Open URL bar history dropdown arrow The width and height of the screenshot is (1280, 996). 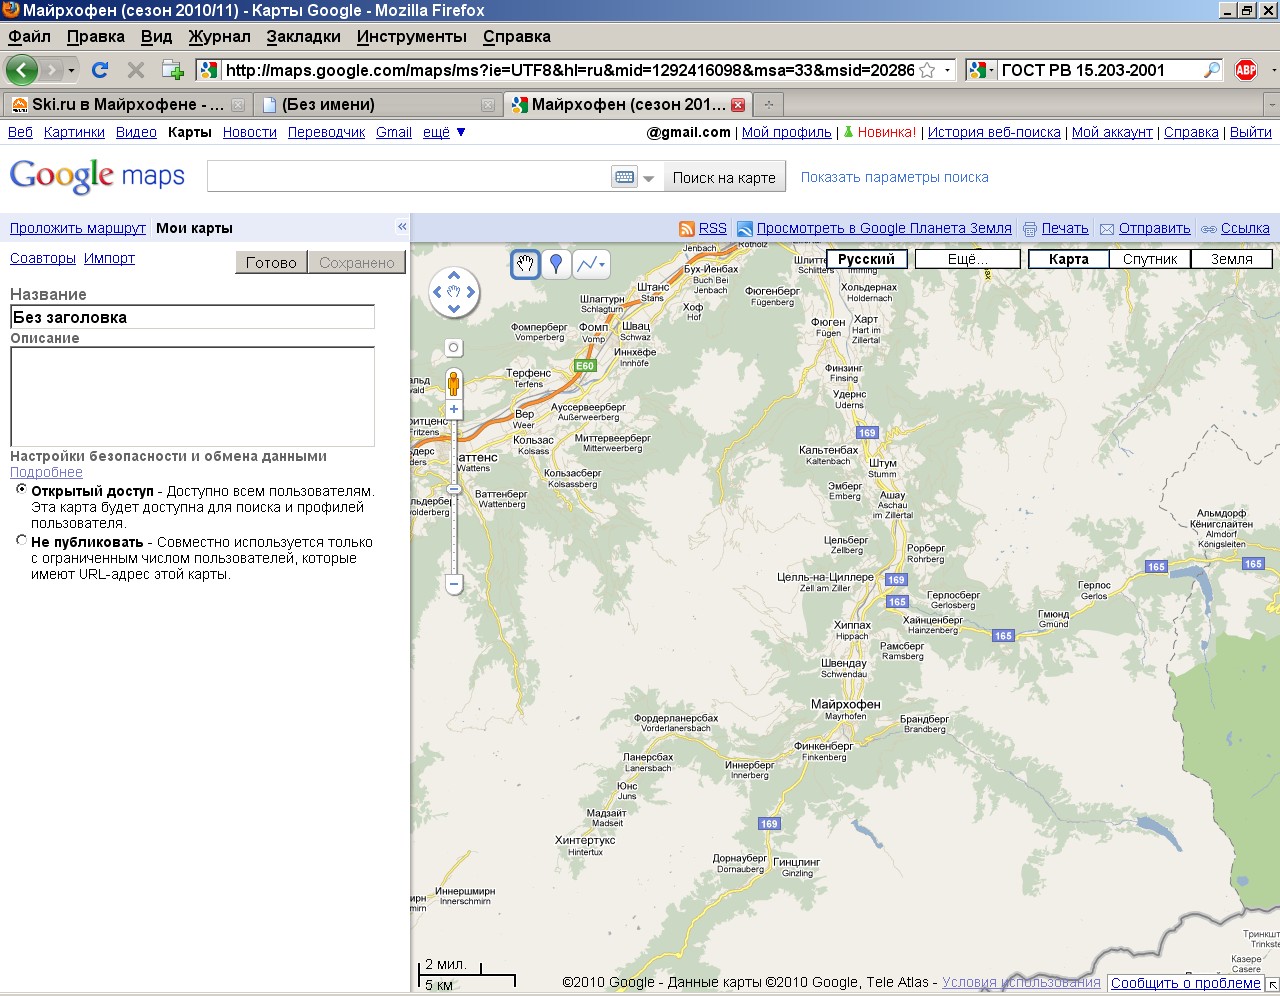click(x=947, y=70)
